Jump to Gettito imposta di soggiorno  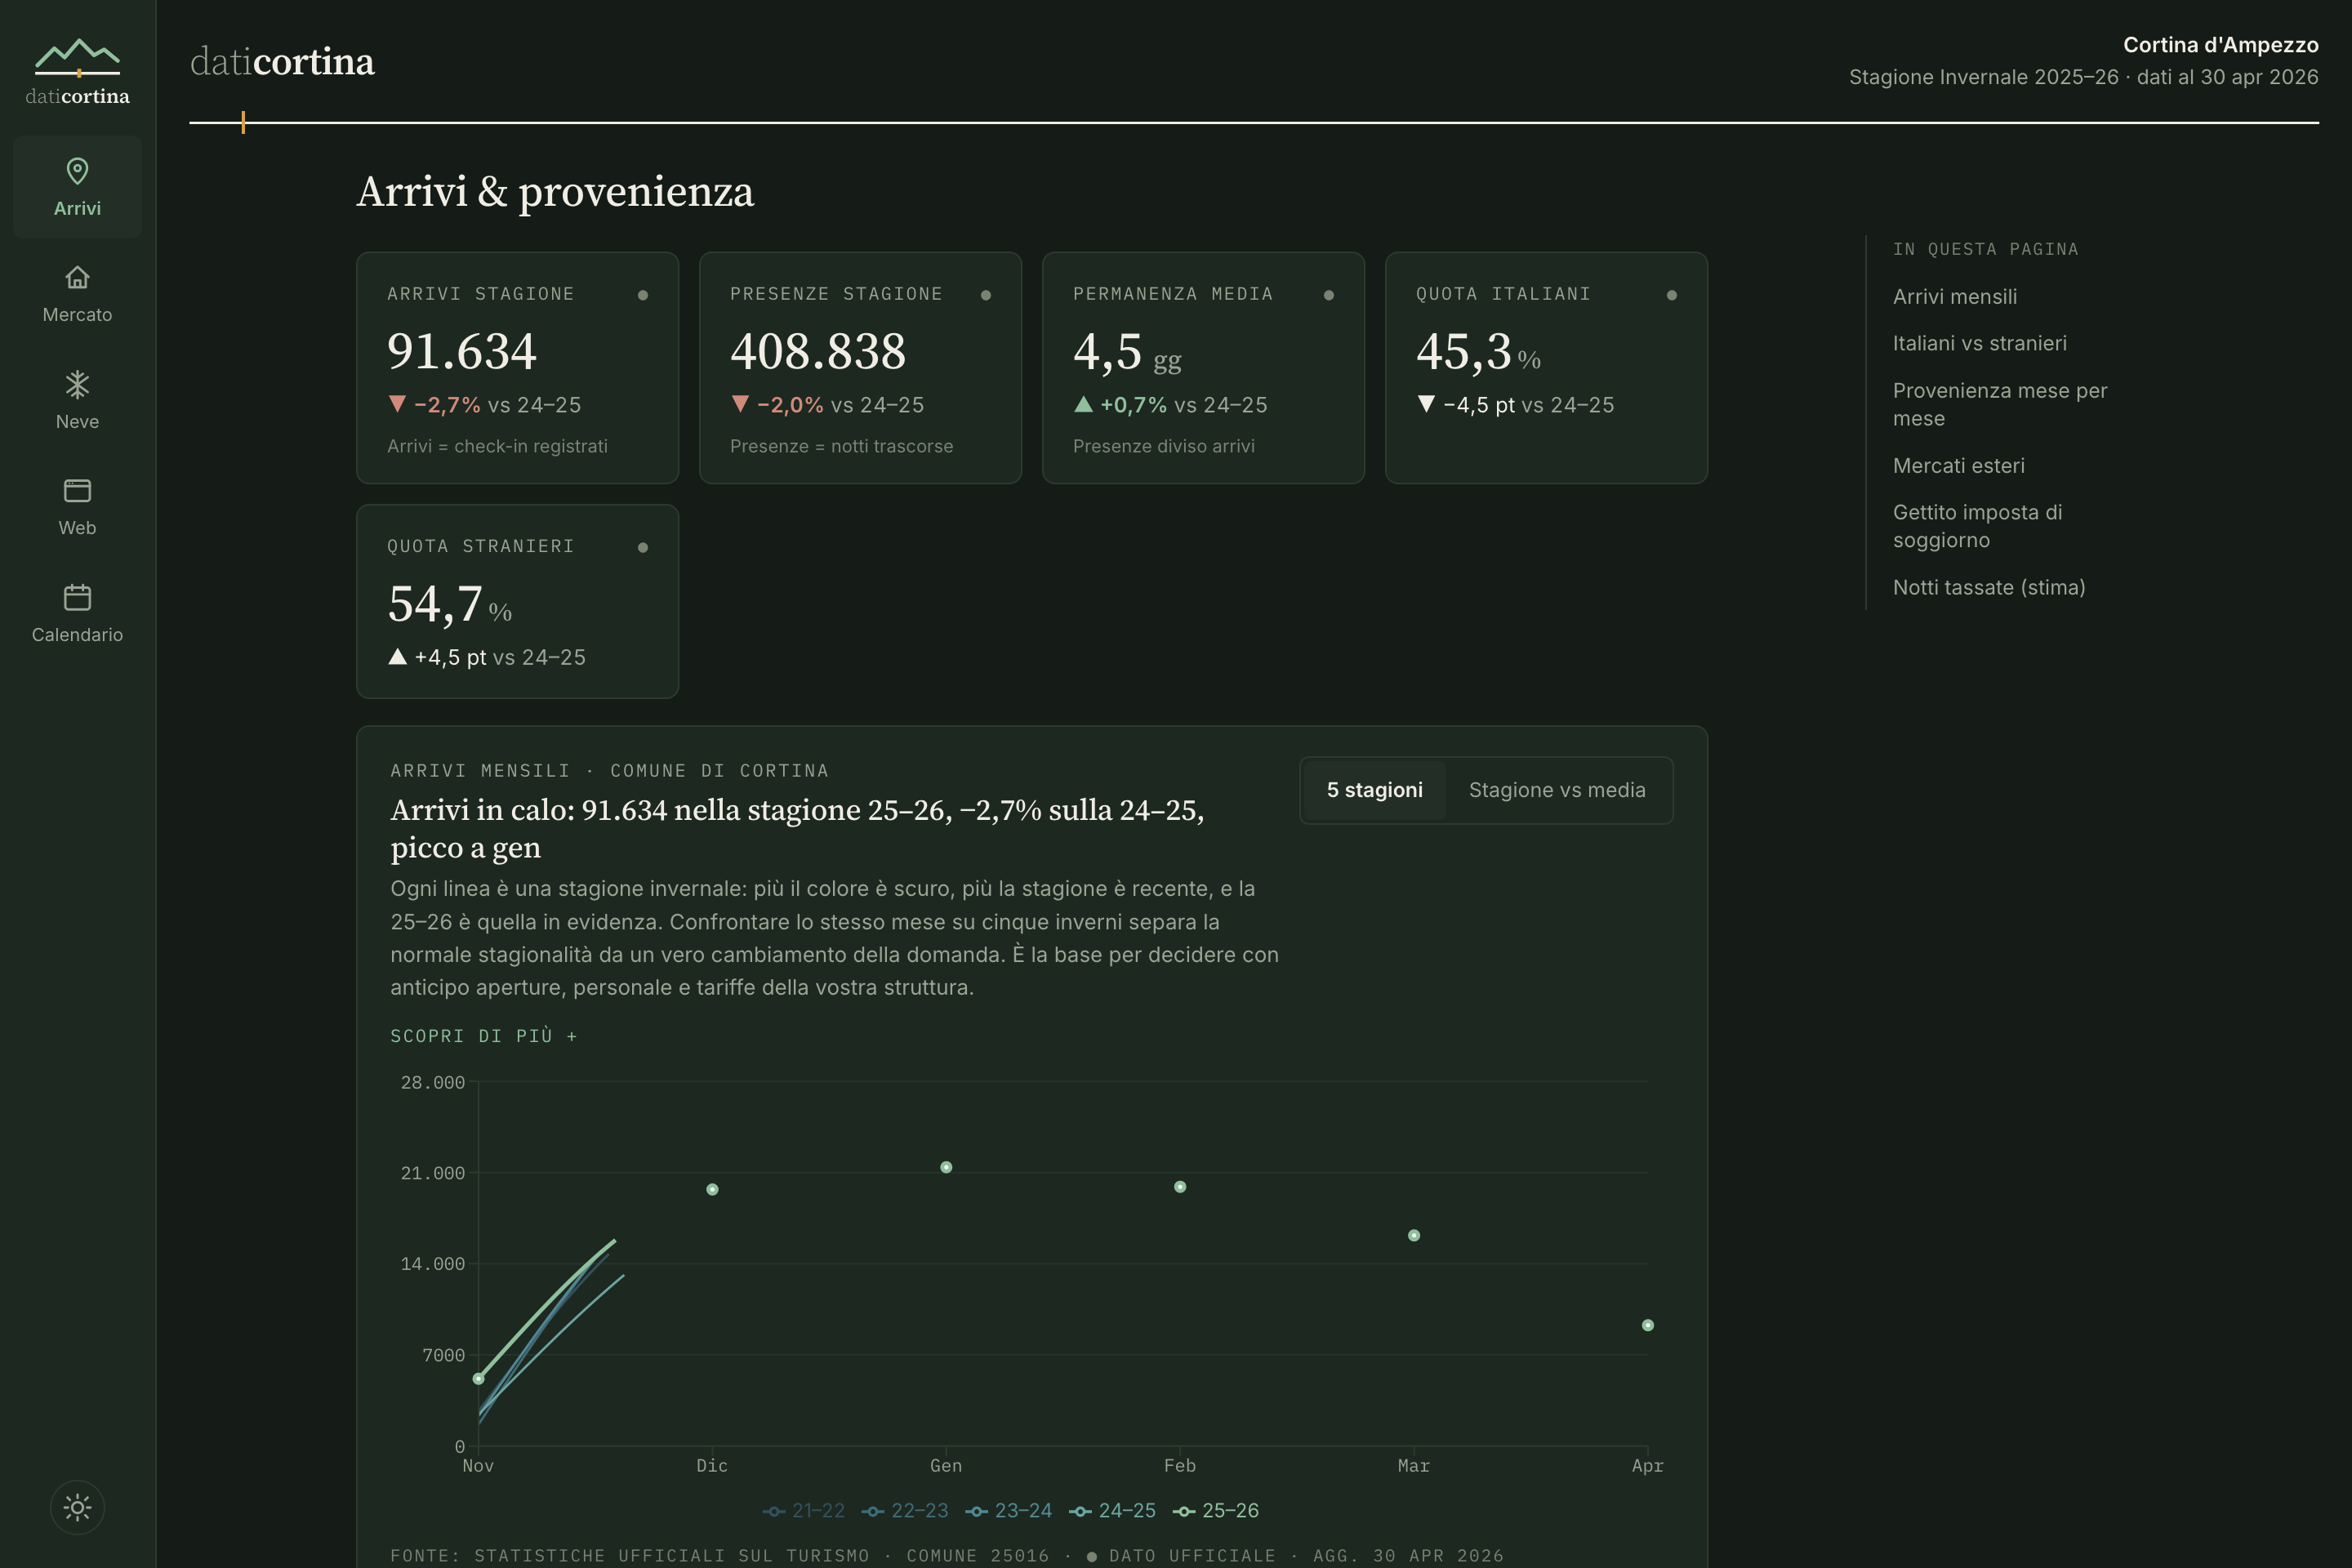[1978, 526]
